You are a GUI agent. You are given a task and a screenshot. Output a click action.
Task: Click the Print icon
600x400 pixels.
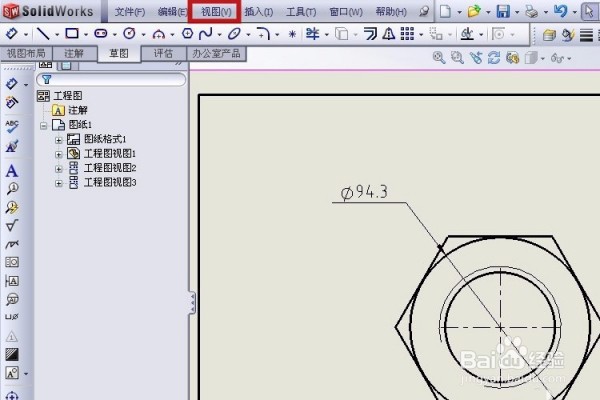532,12
